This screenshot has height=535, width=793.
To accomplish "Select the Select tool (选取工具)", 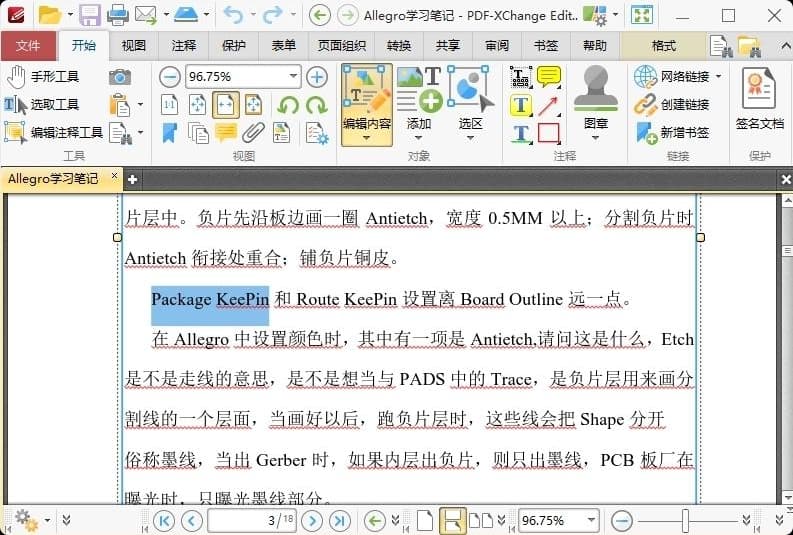I will 42,105.
